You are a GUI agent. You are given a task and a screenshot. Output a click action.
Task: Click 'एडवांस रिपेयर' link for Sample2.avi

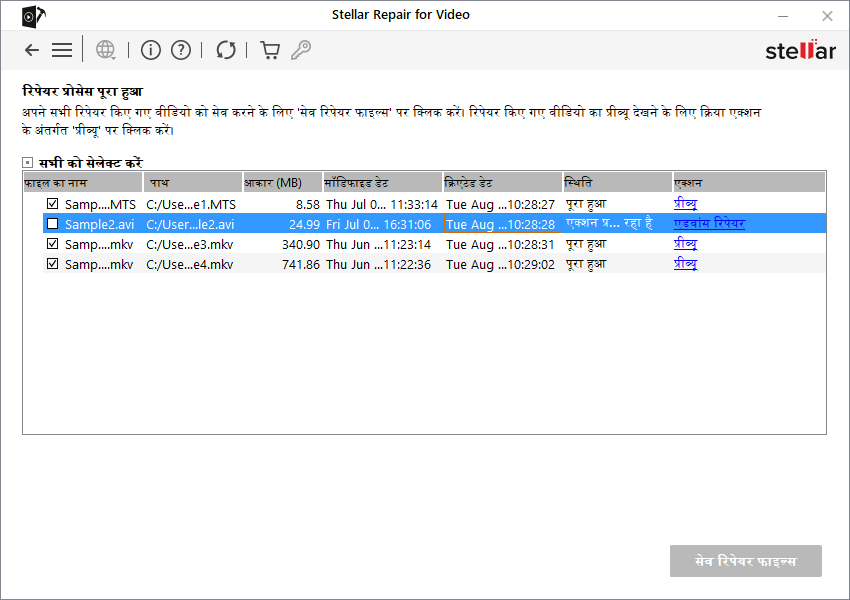pos(709,223)
